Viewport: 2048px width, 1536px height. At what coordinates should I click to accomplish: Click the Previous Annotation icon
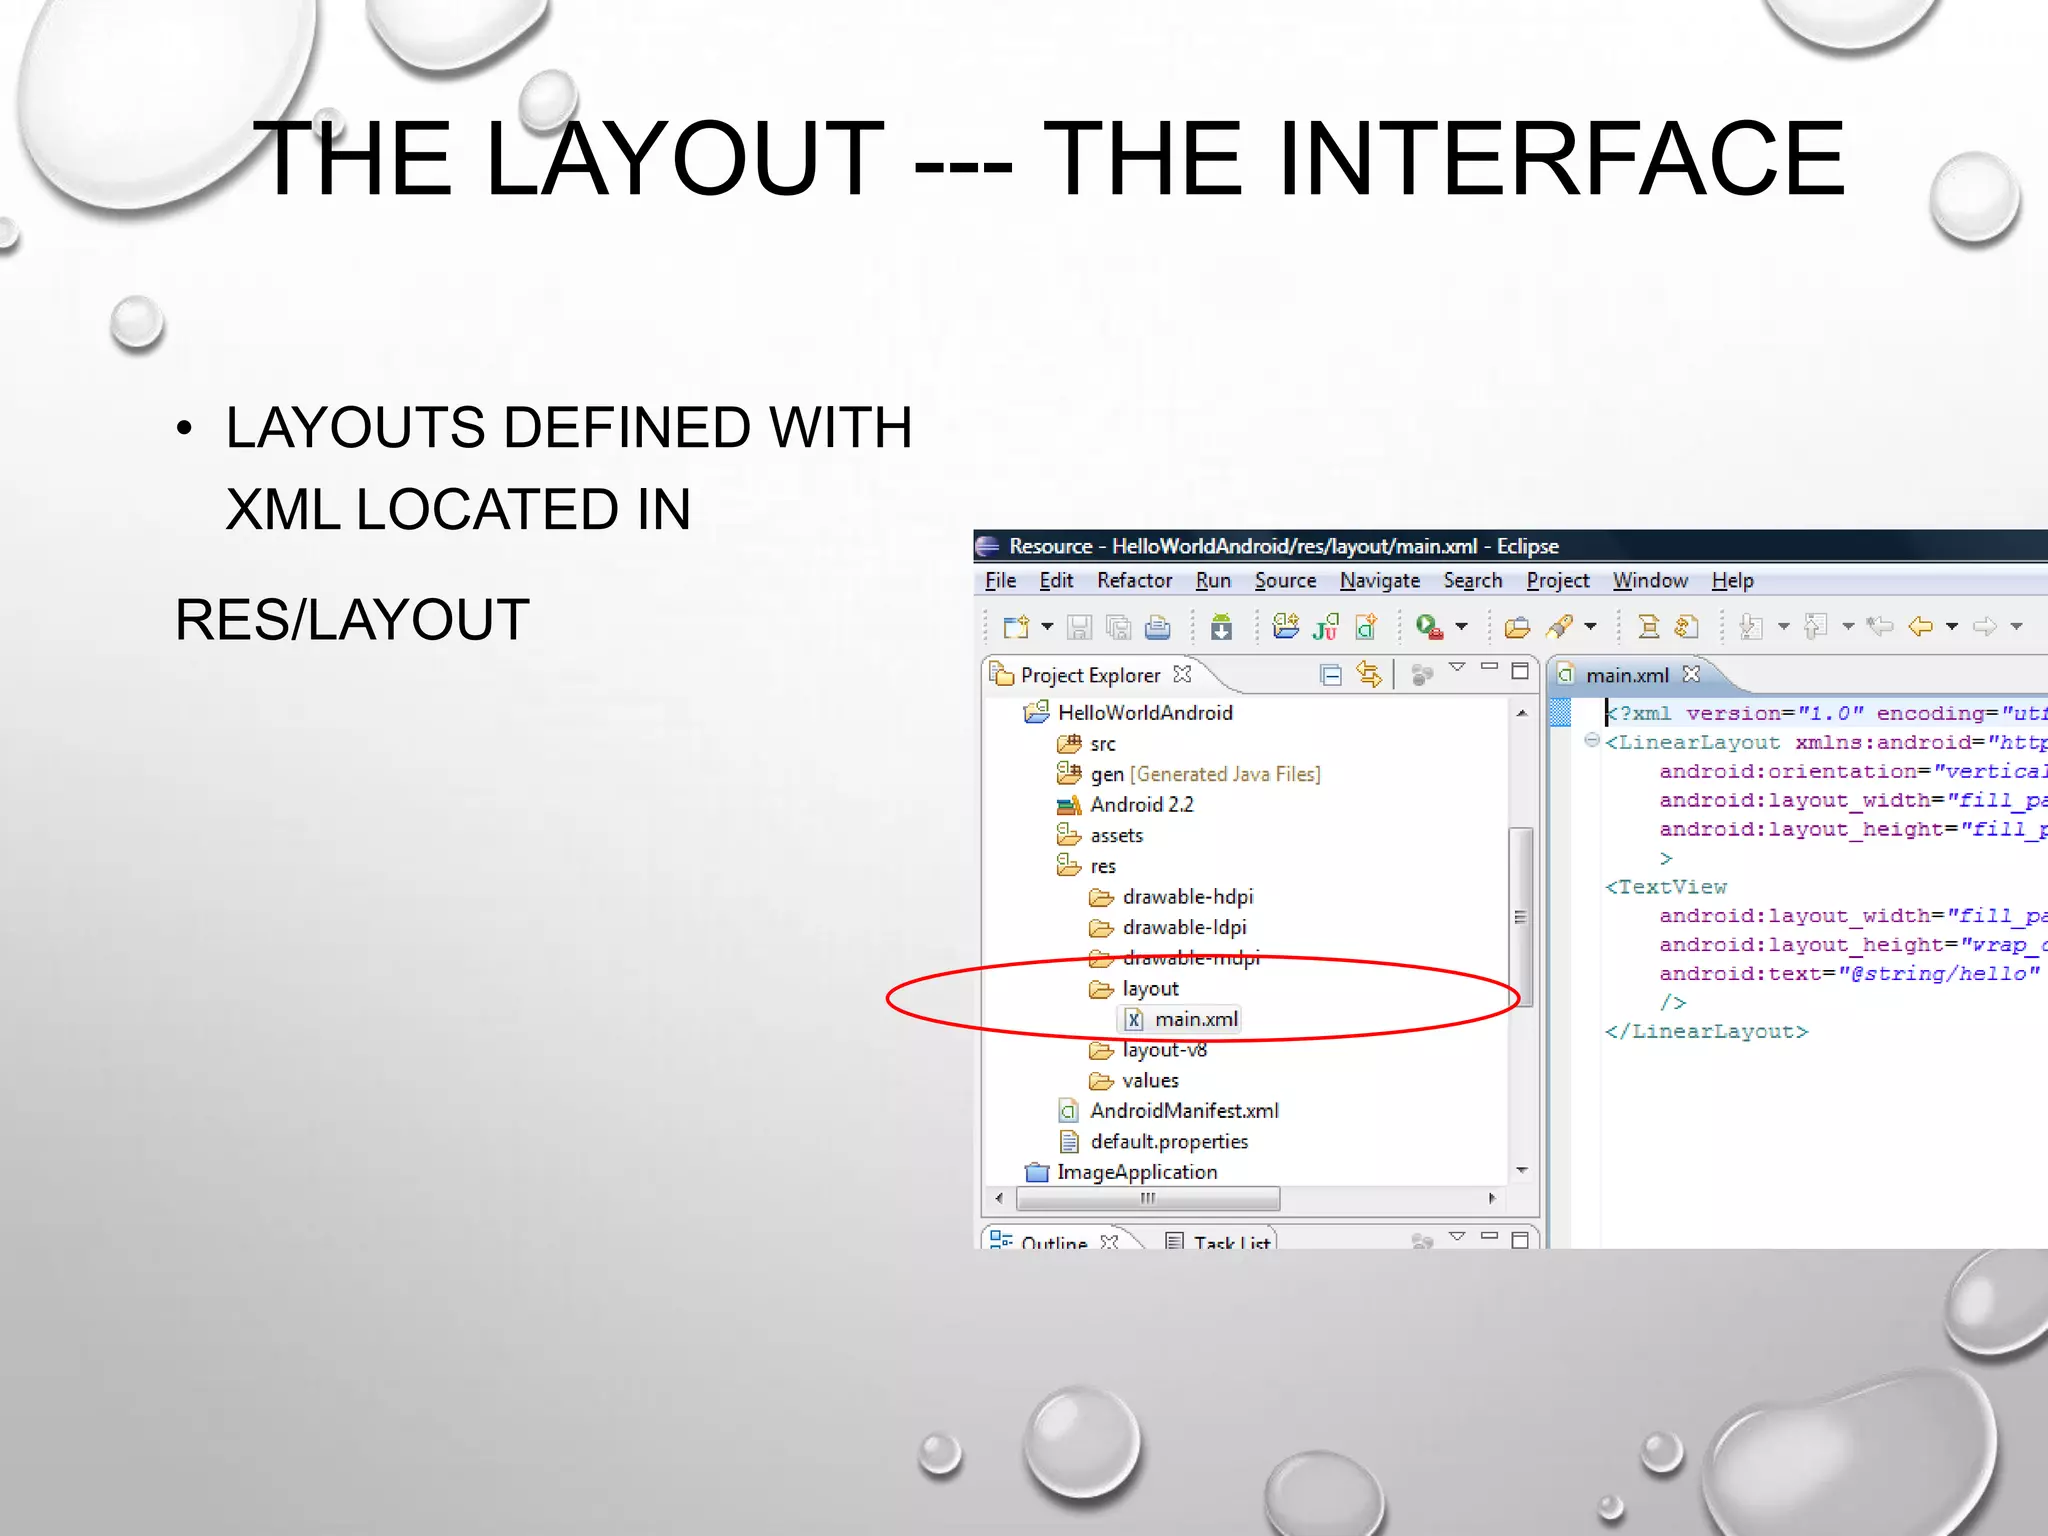pos(1816,627)
